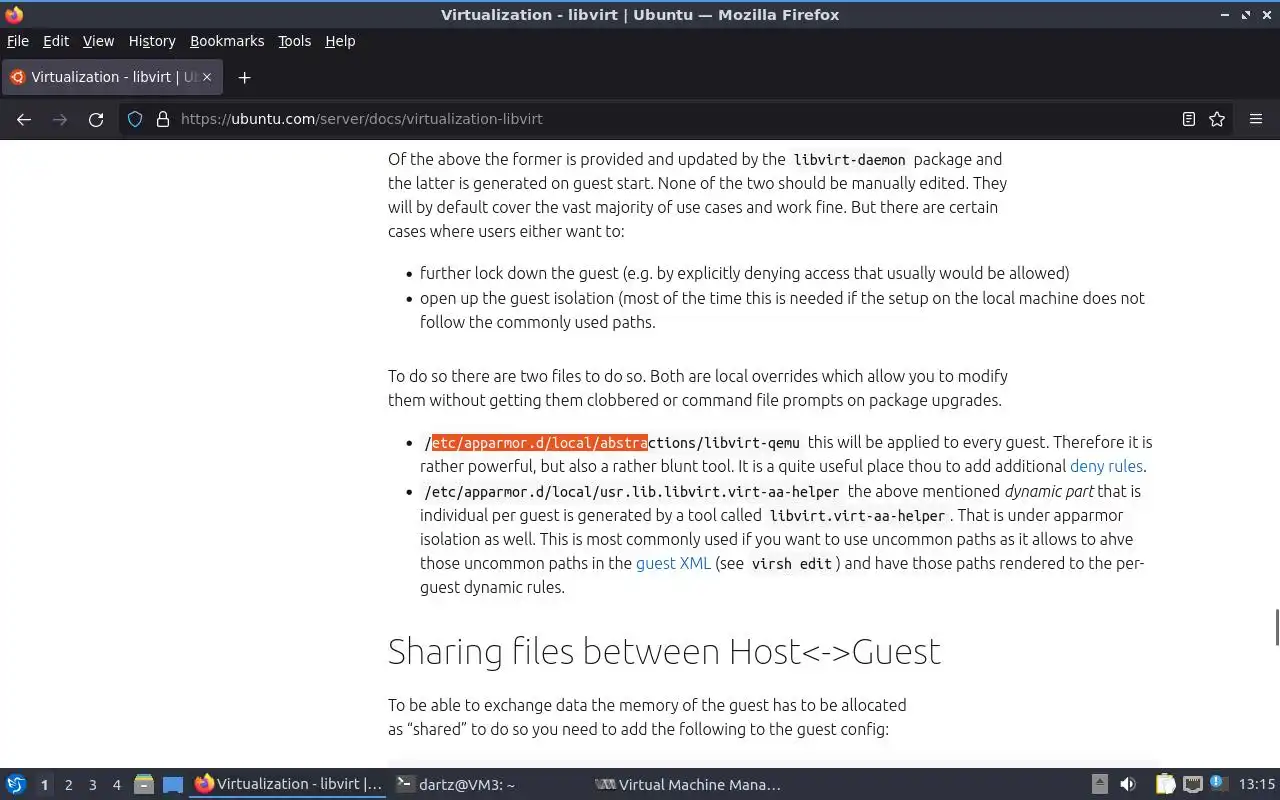
Task: Switch to workspace 3 in the pager
Action: click(92, 785)
